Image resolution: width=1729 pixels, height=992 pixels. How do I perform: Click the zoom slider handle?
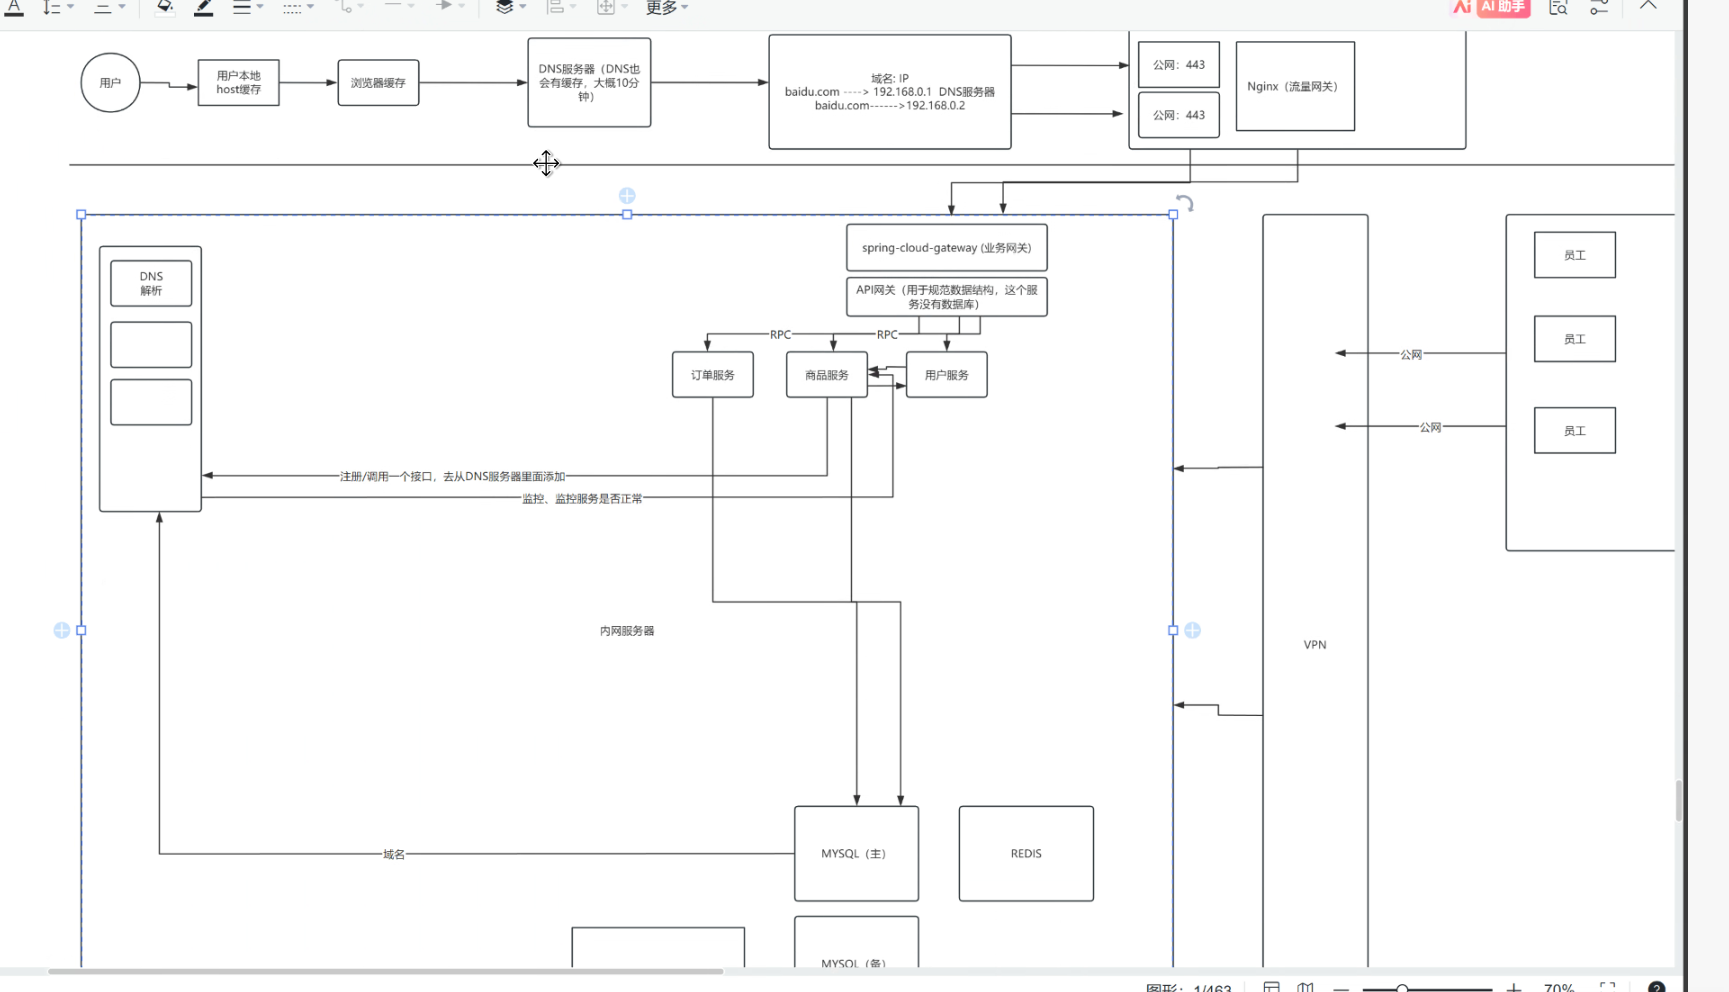[x=1402, y=988]
